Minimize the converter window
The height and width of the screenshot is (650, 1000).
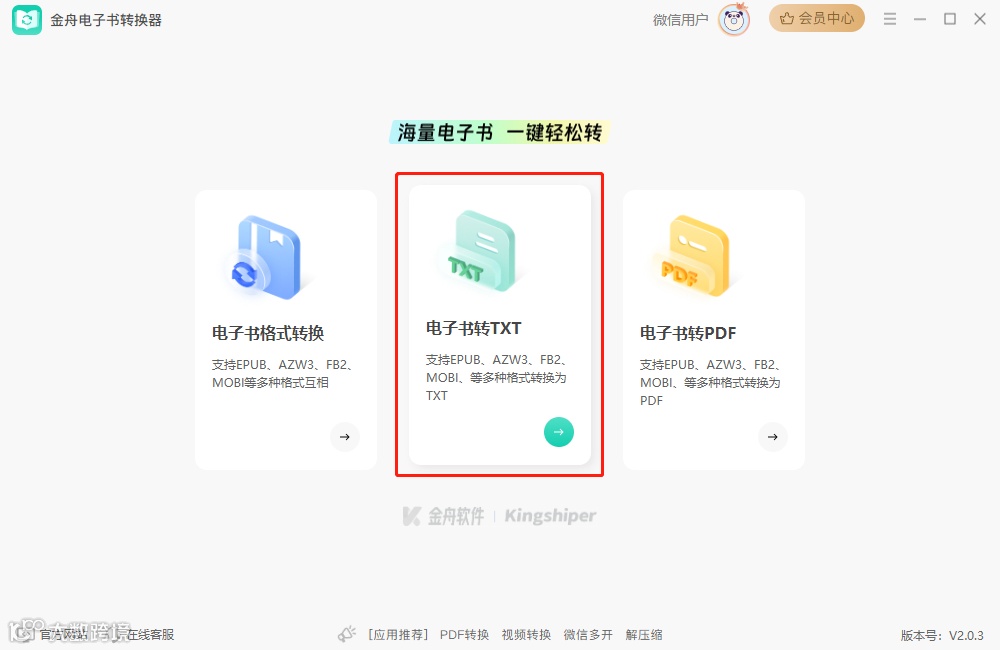click(x=920, y=19)
